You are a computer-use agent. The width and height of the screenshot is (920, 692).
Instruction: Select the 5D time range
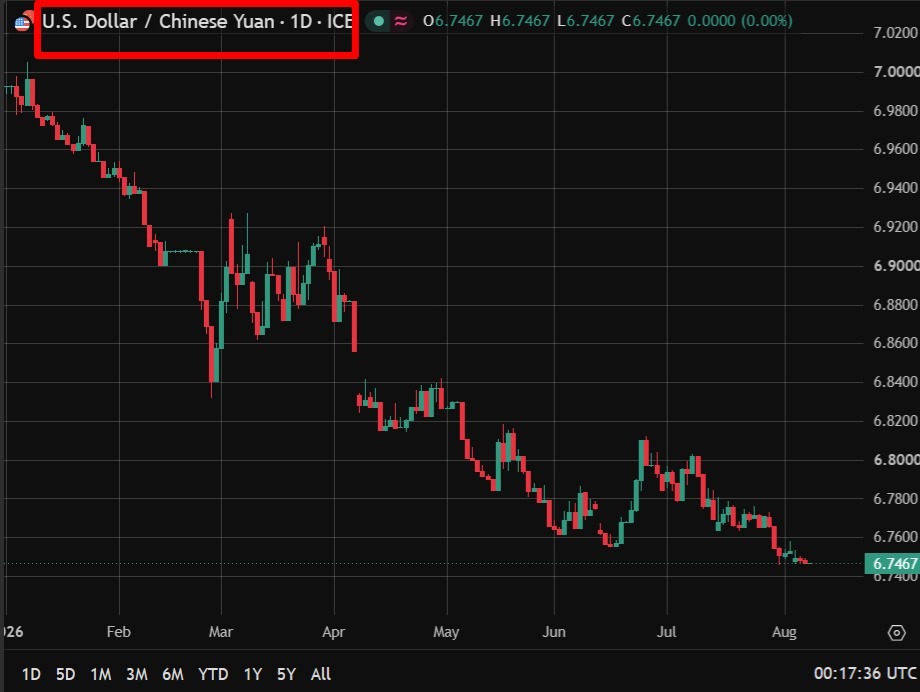point(65,674)
